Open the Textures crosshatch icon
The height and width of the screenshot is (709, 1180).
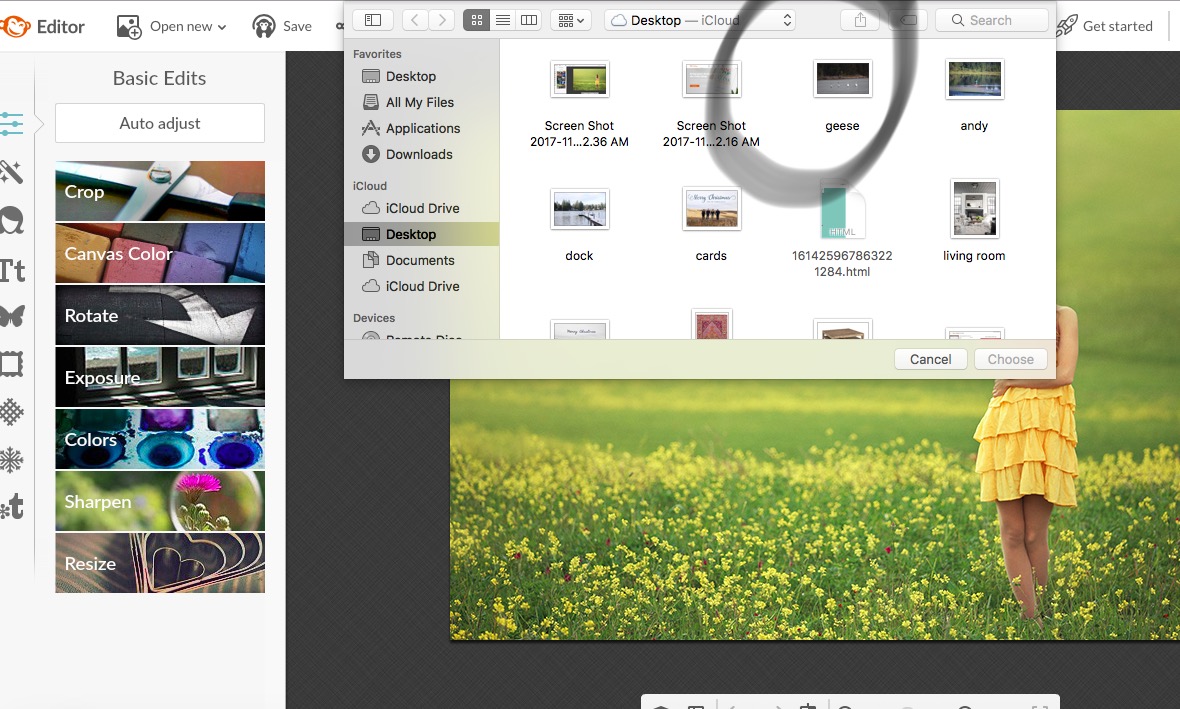(x=11, y=412)
